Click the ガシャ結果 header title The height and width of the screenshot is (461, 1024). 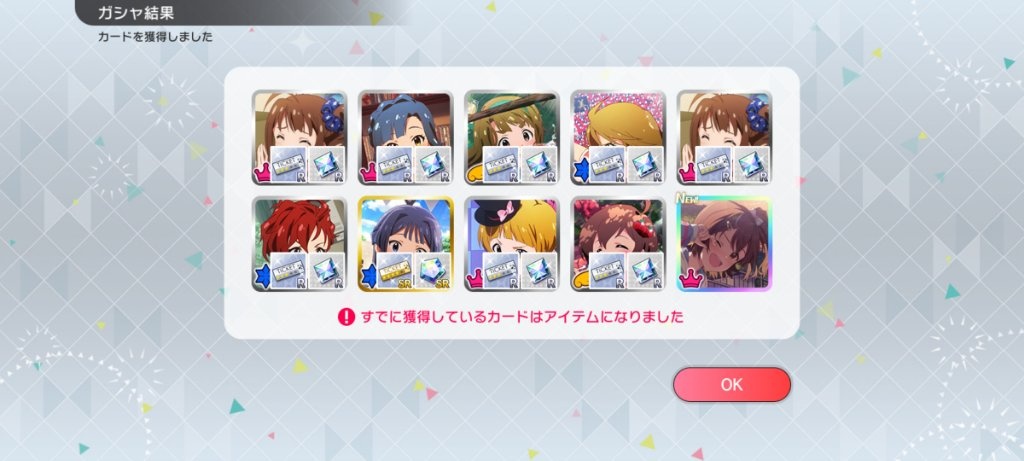[136, 13]
